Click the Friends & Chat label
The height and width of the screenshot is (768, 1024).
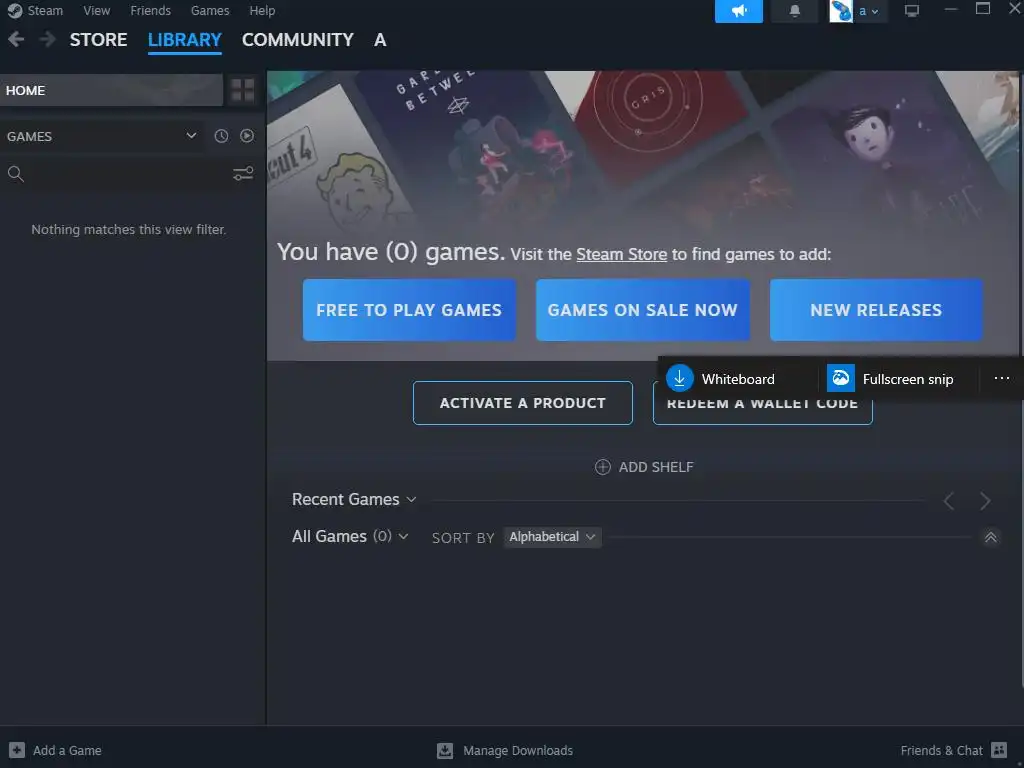point(941,750)
